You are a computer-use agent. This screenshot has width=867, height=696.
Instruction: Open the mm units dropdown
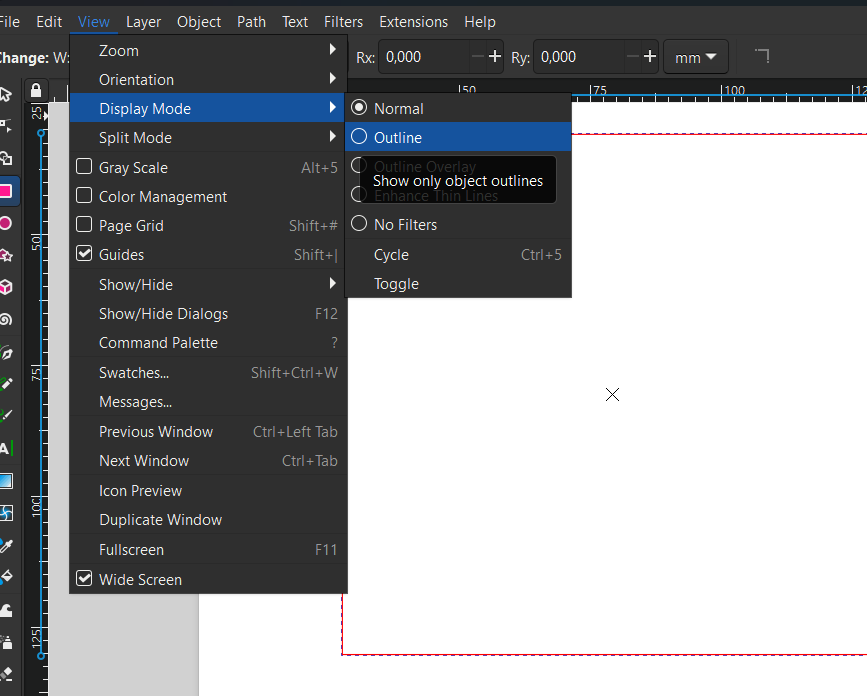click(696, 57)
